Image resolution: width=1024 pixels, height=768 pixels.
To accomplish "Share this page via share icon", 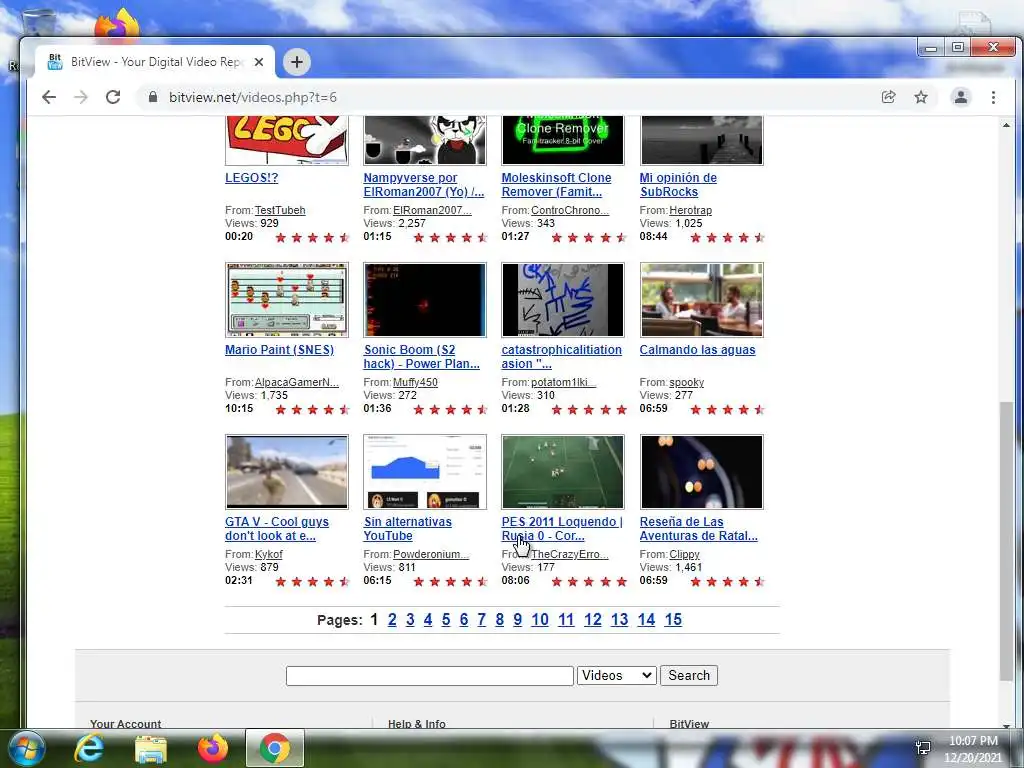I will (888, 97).
